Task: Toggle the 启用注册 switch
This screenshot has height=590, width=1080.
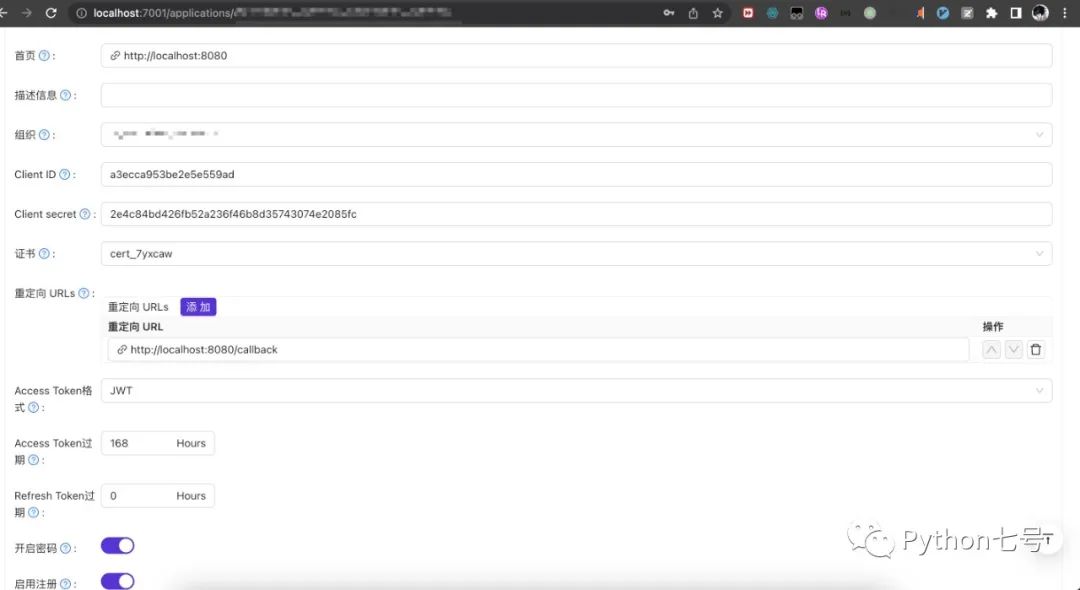Action: (x=118, y=582)
